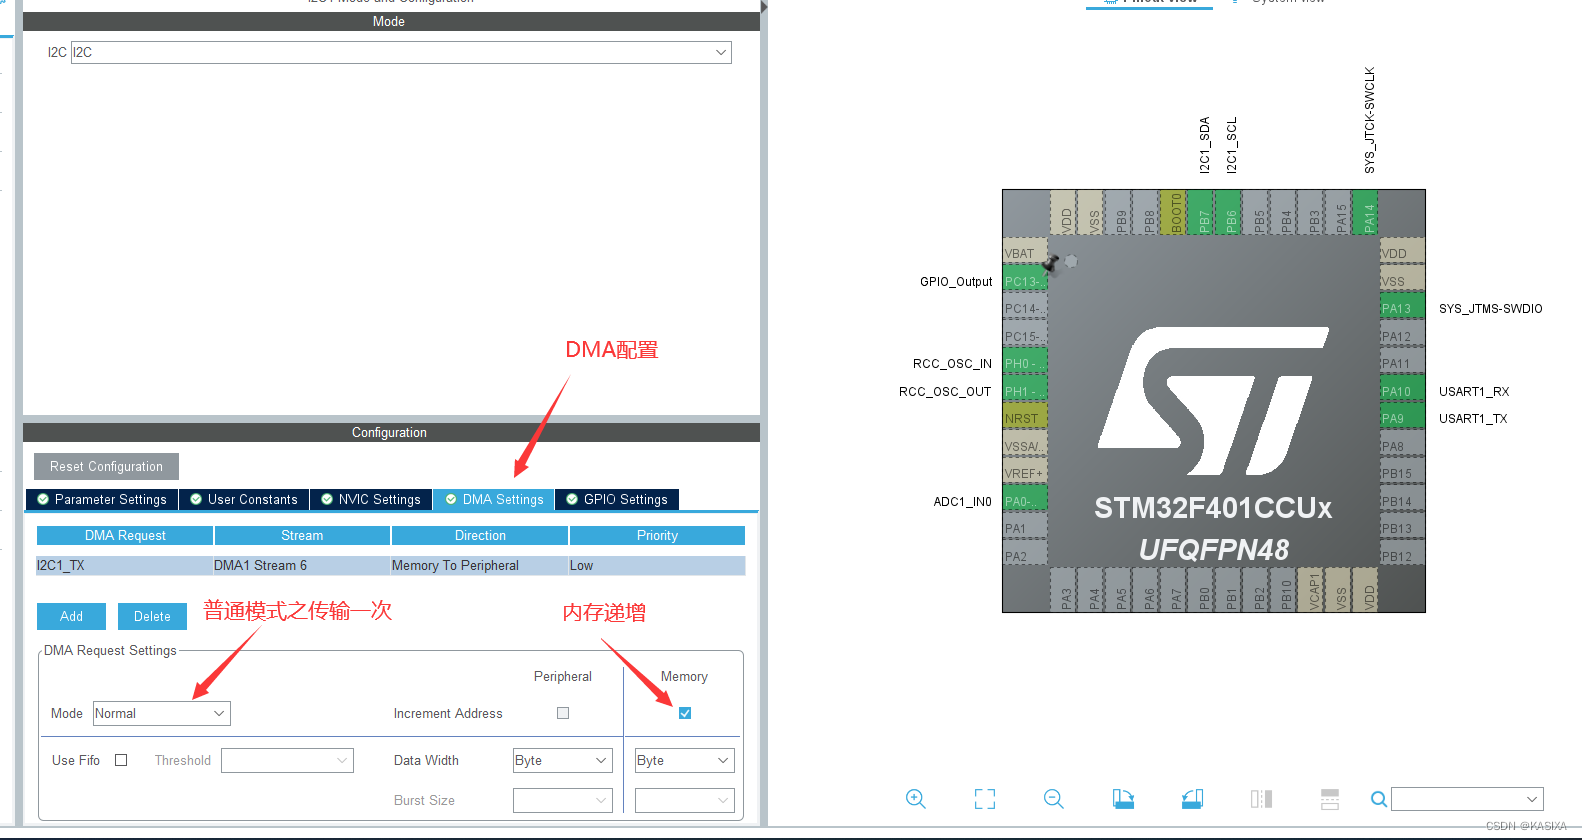Switch to the Parameter Settings tab
The width and height of the screenshot is (1582, 840).
(102, 499)
